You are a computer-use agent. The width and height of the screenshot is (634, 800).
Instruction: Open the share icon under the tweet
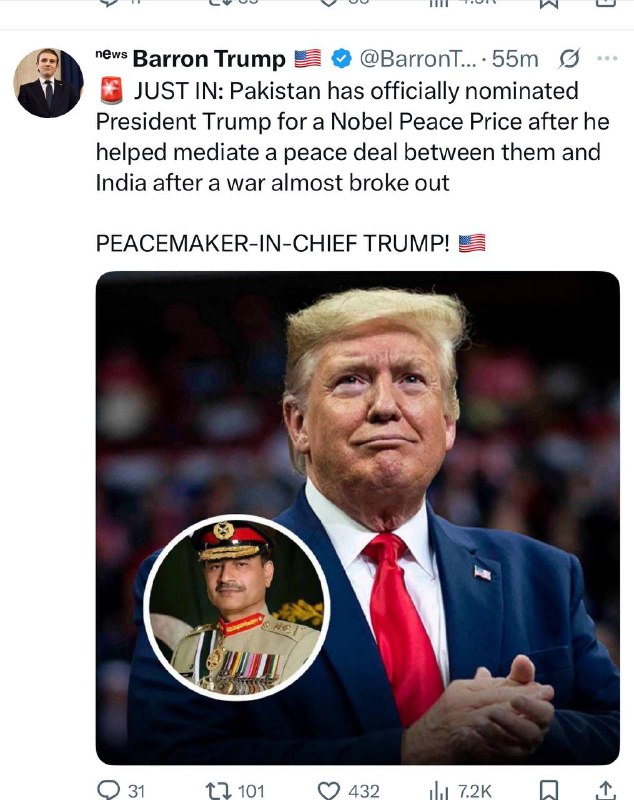[605, 790]
